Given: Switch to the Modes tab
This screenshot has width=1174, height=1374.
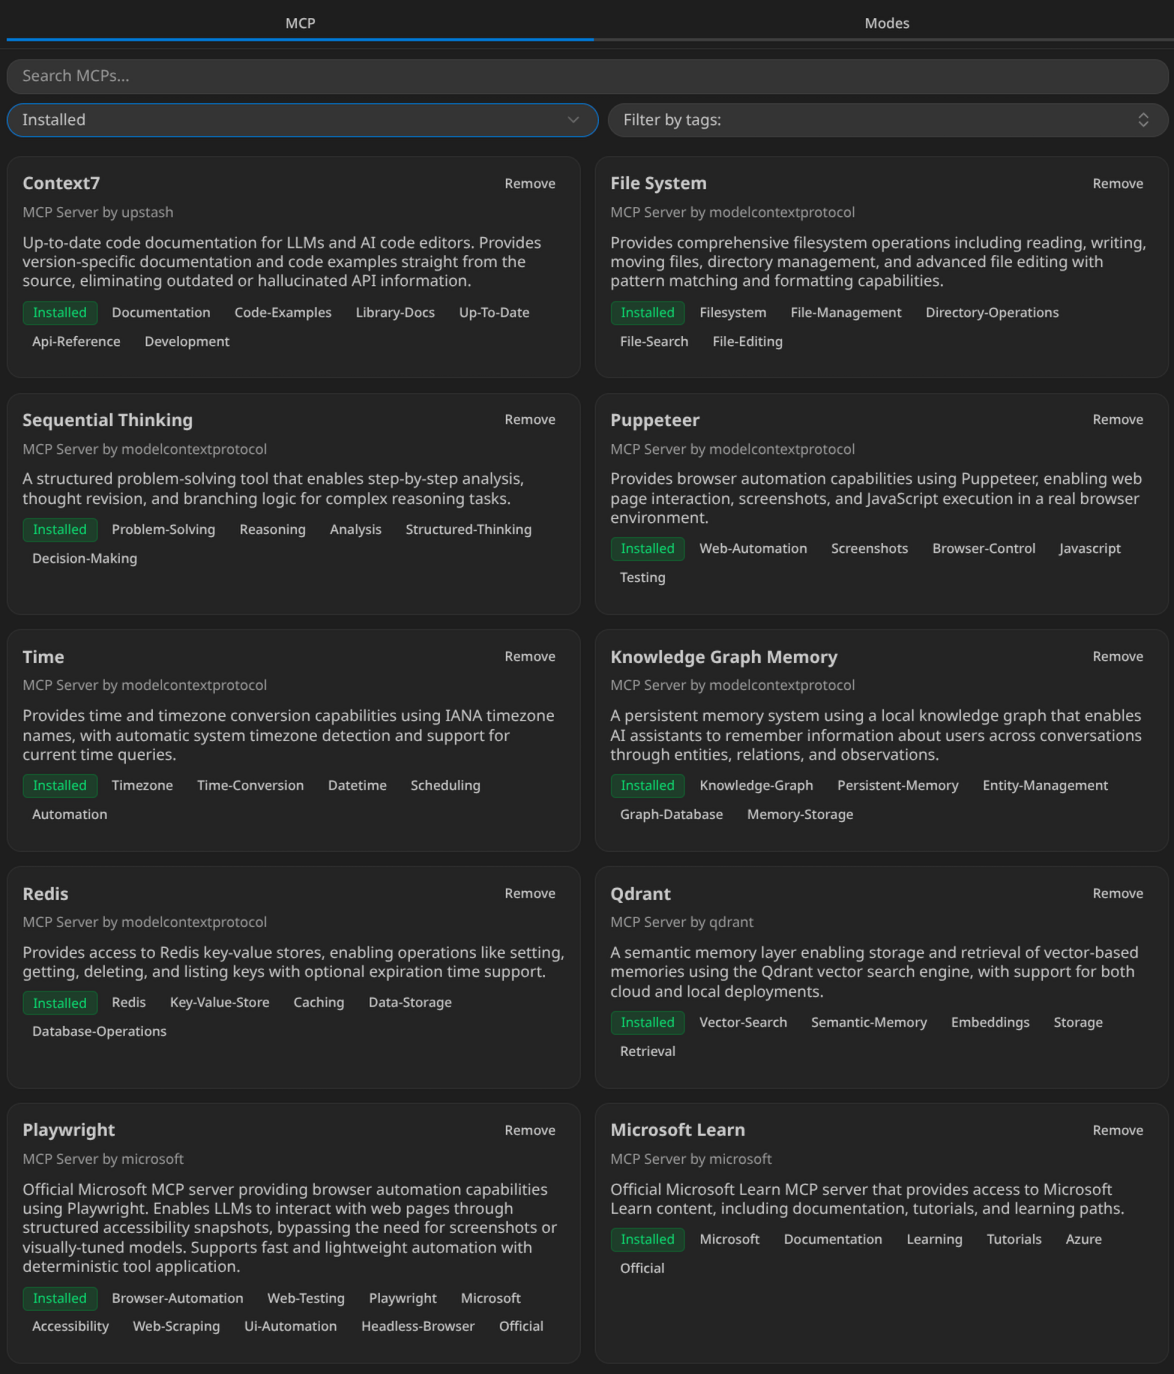Looking at the screenshot, I should [886, 22].
